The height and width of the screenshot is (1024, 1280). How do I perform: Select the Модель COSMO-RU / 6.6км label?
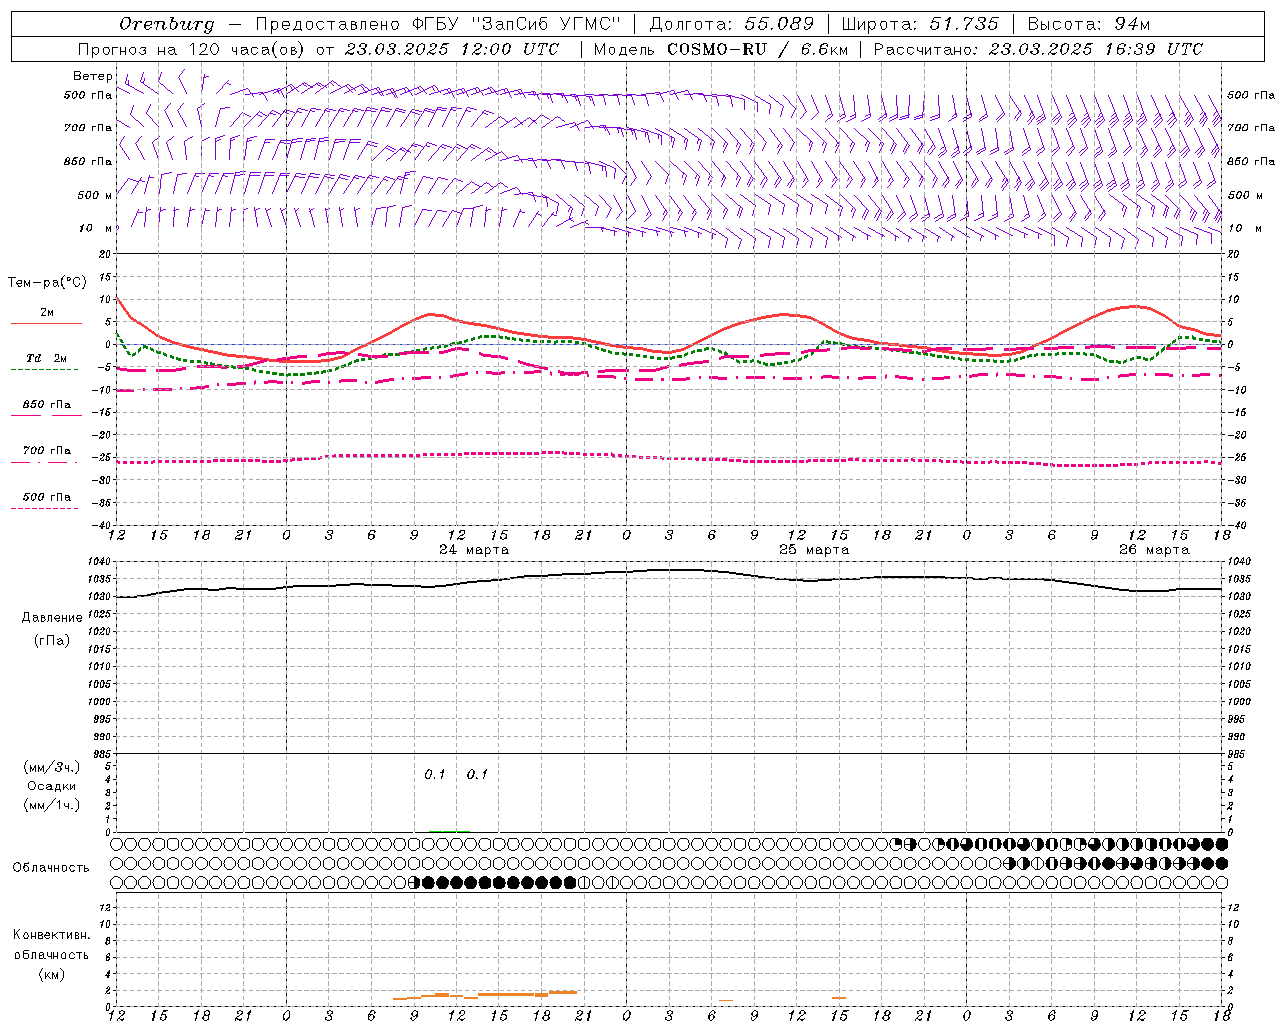point(720,49)
